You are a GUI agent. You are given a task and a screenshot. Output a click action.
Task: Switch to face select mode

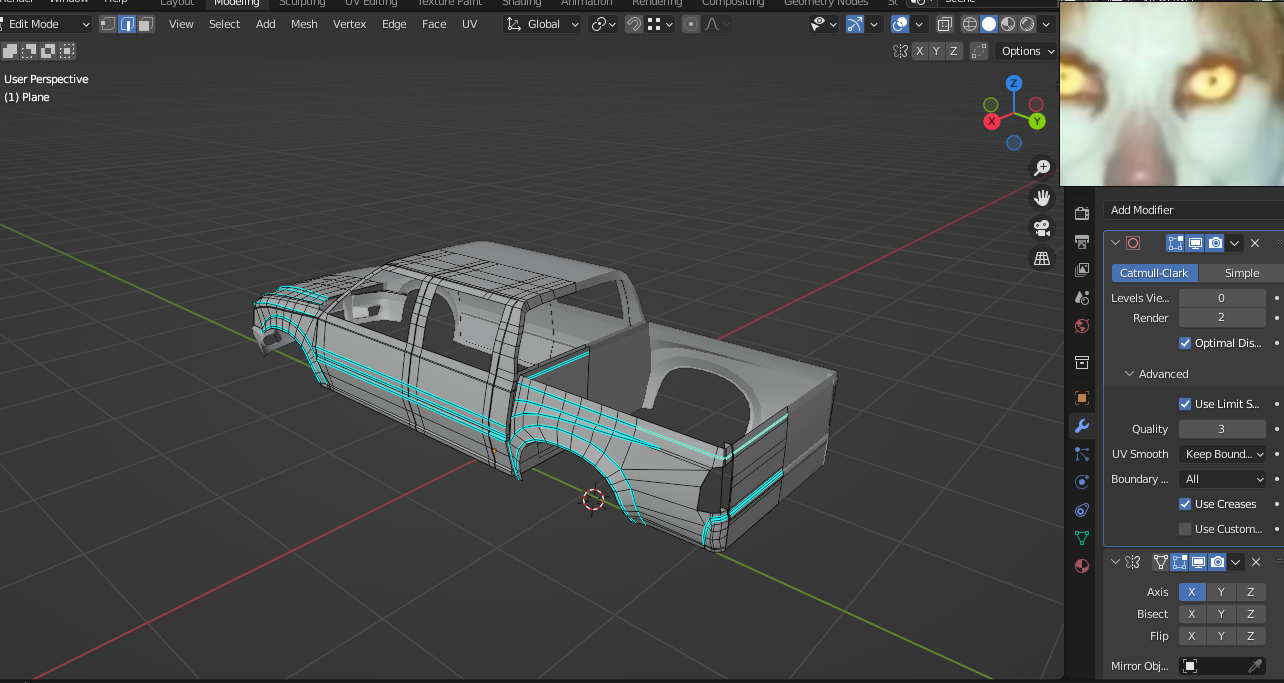tap(146, 24)
